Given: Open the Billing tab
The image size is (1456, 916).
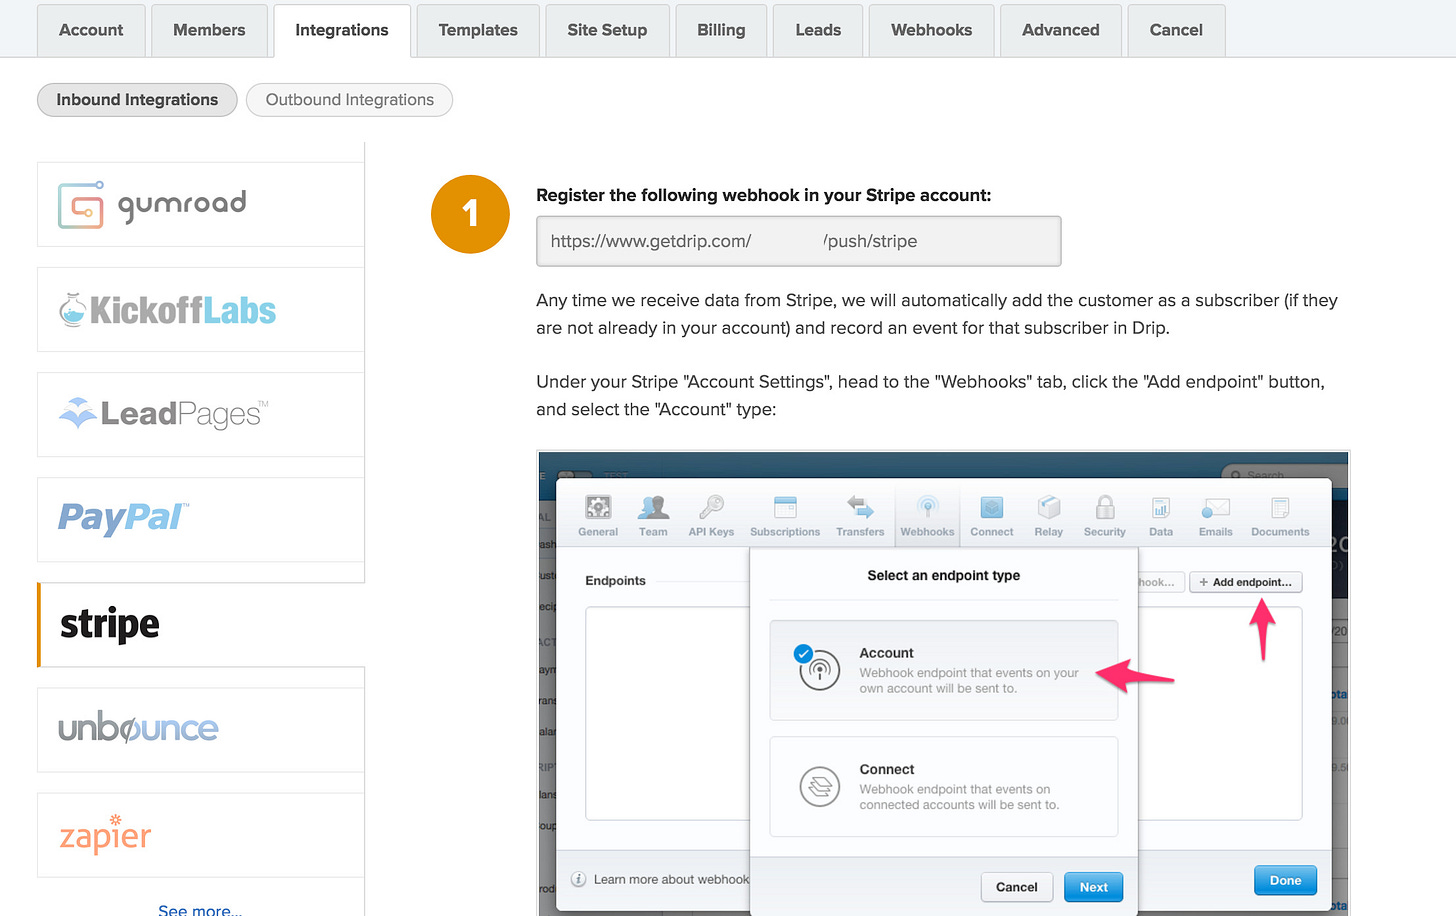Looking at the screenshot, I should point(721,30).
